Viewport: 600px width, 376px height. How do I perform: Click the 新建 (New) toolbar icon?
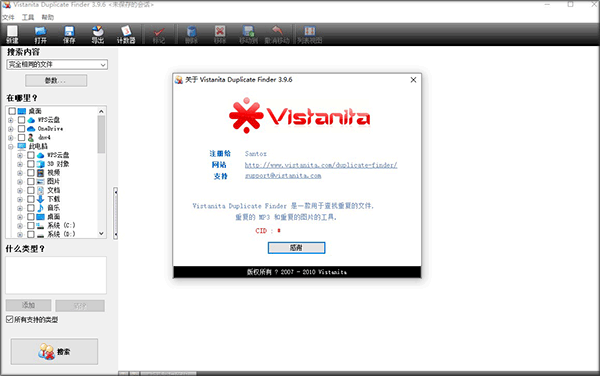point(12,31)
